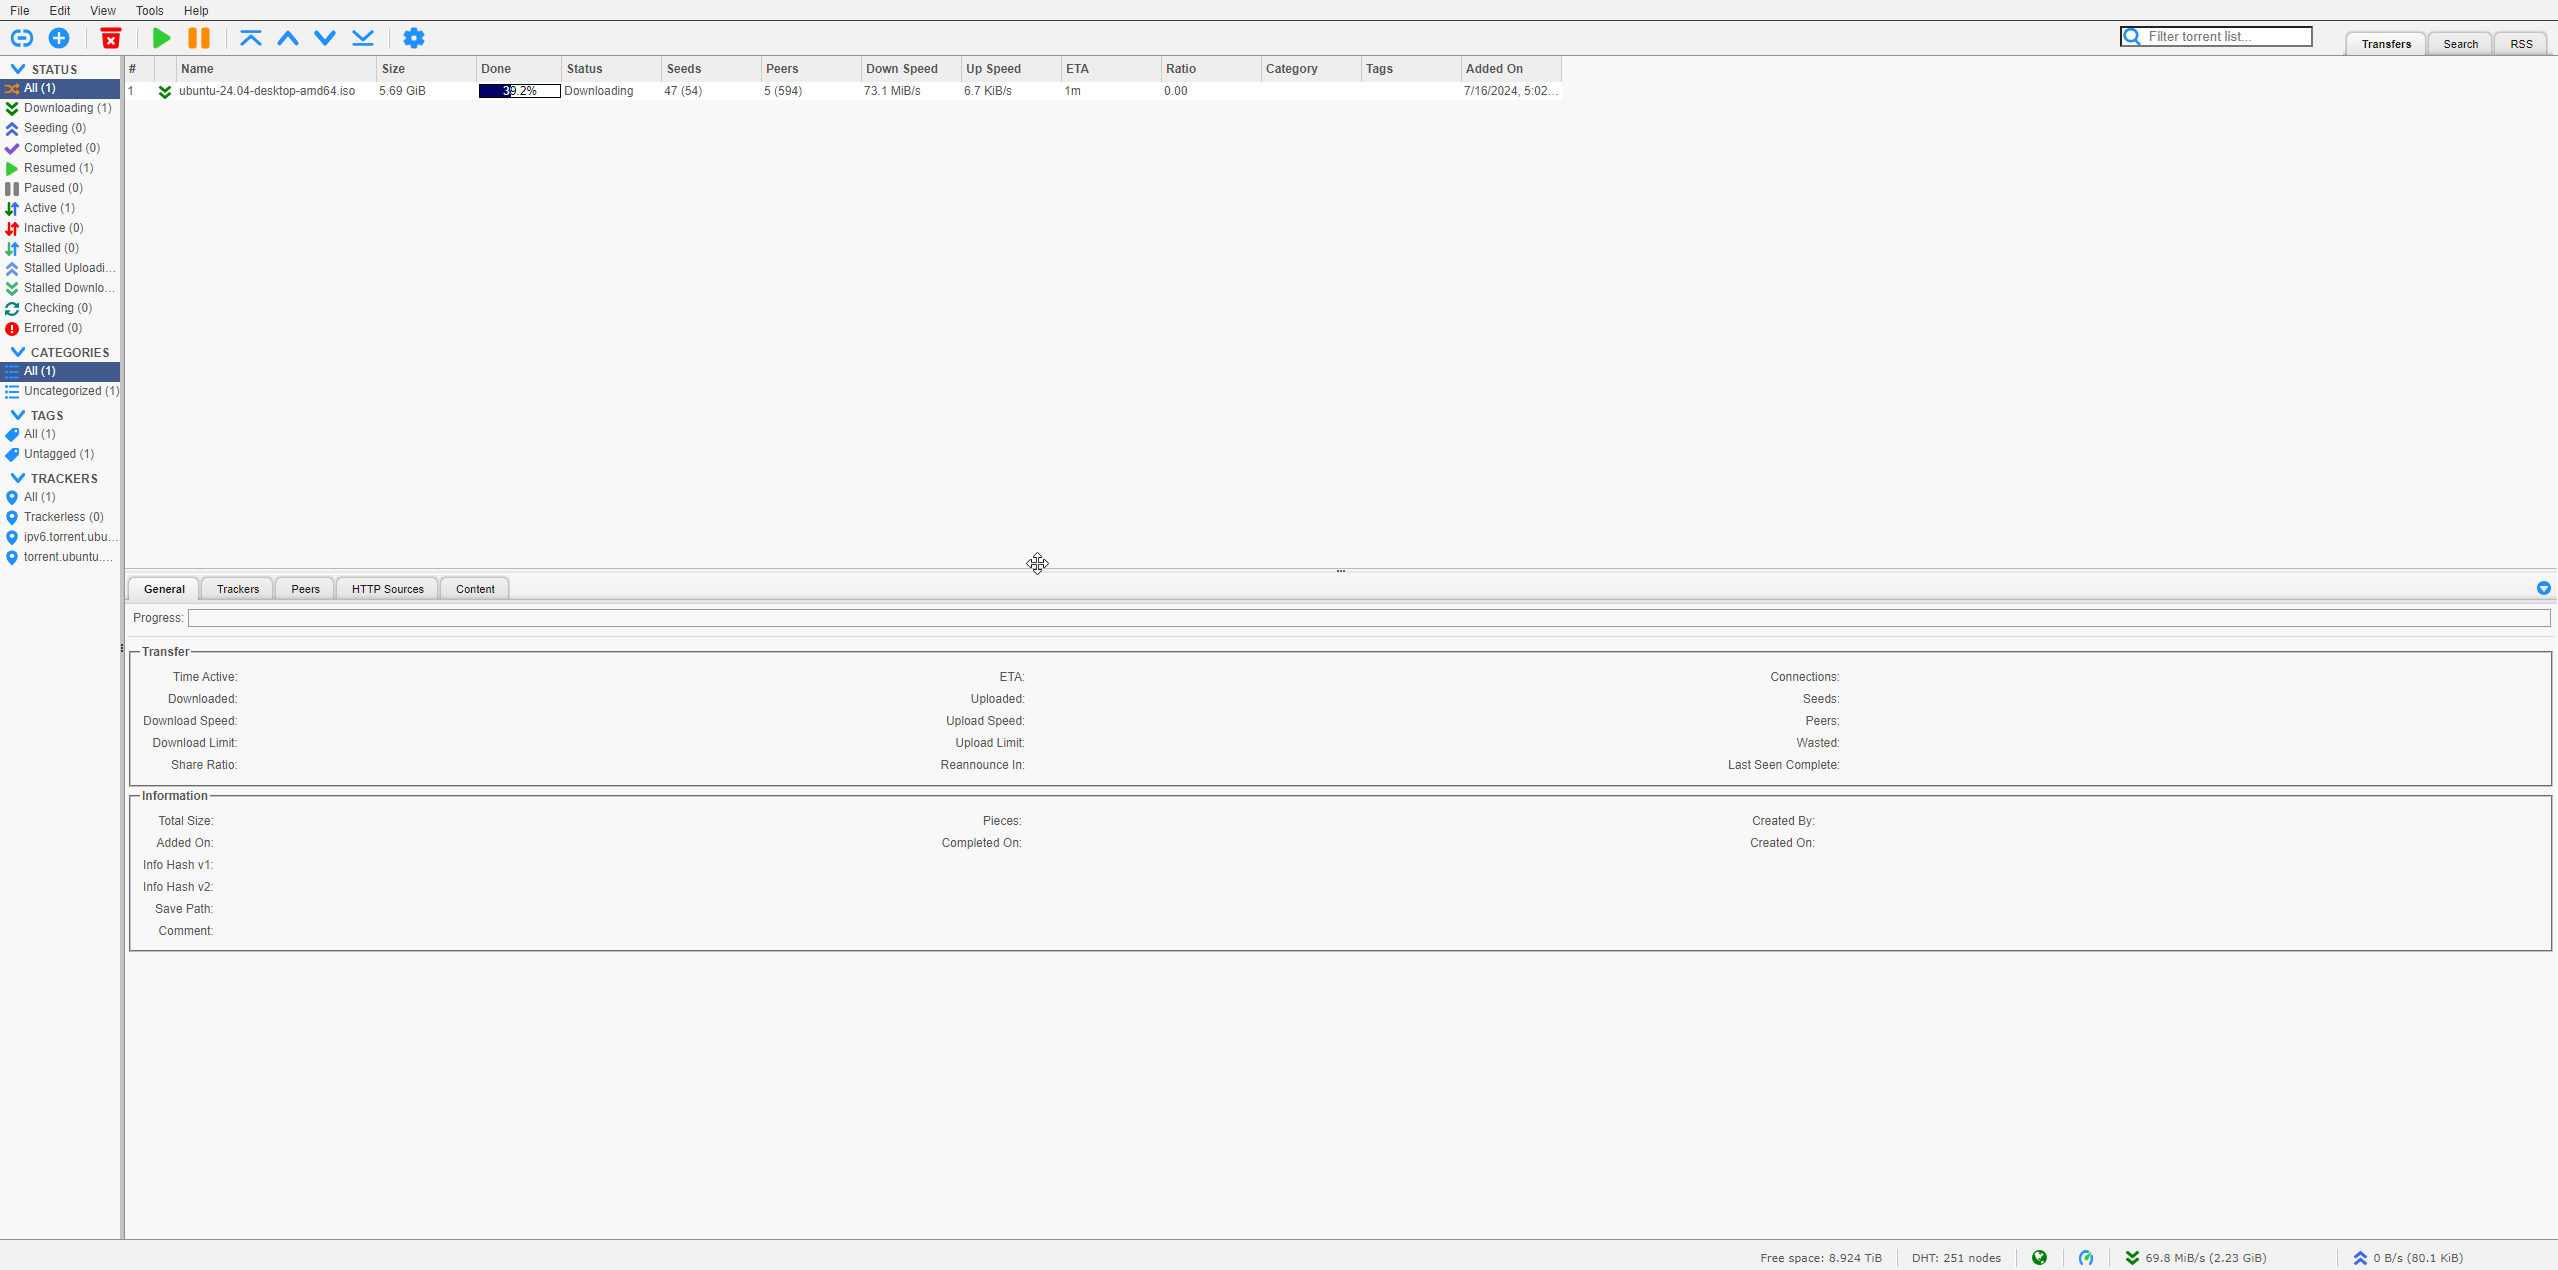Click the Add Torrent File icon
The image size is (2558, 1270).
coord(59,38)
